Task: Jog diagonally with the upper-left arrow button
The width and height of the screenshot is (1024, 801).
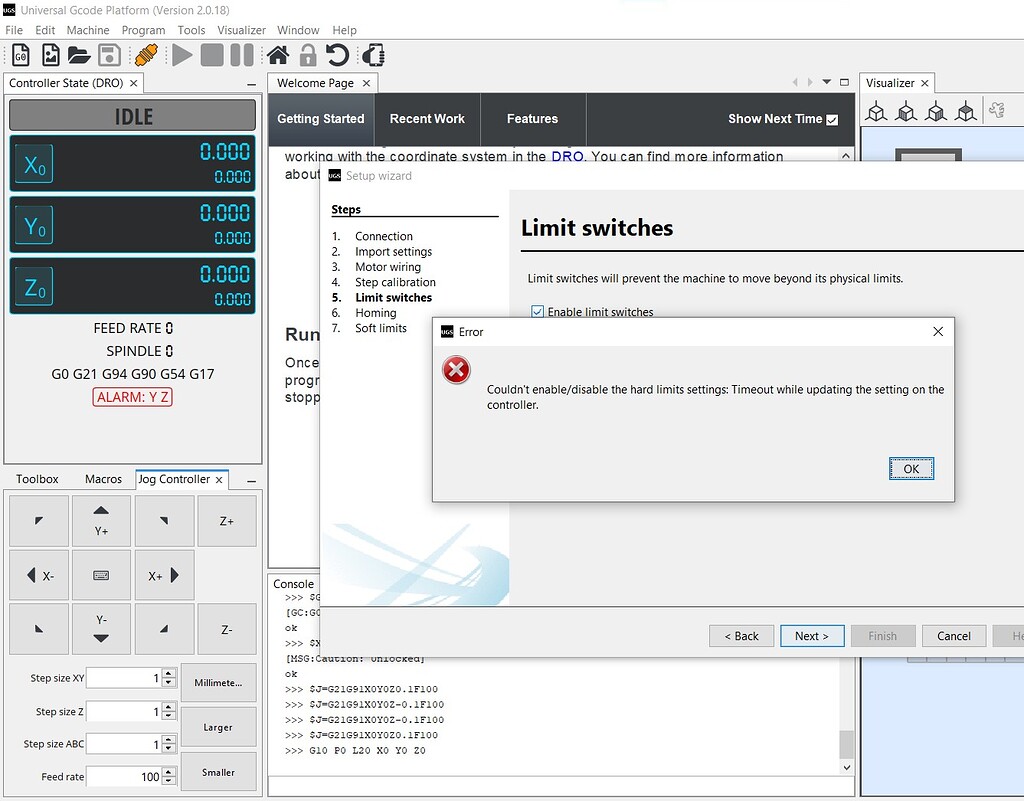Action: click(39, 521)
